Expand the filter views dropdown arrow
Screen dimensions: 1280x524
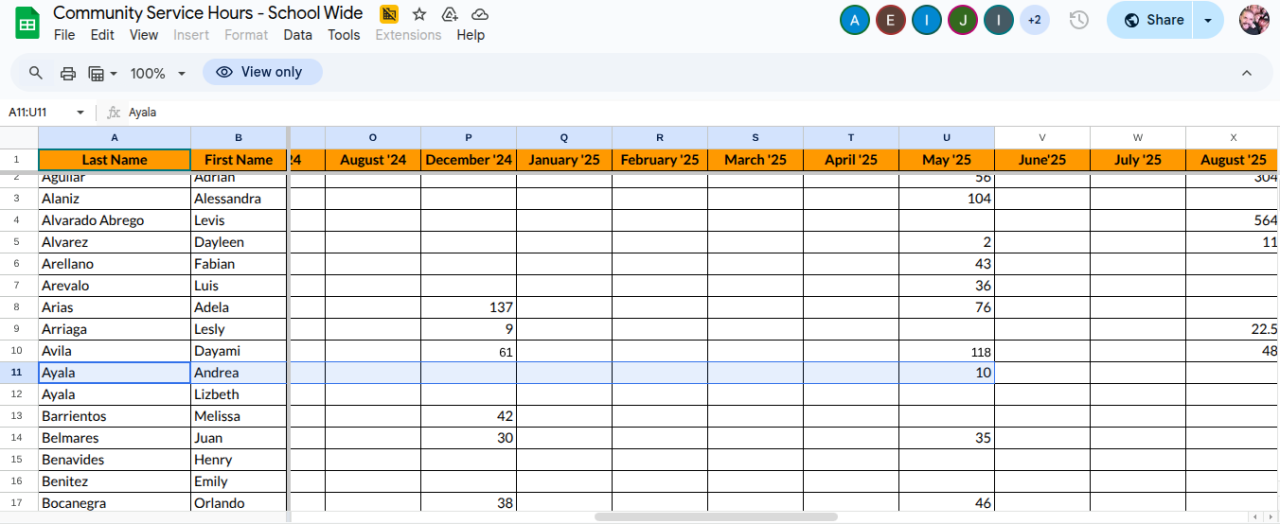(113, 74)
